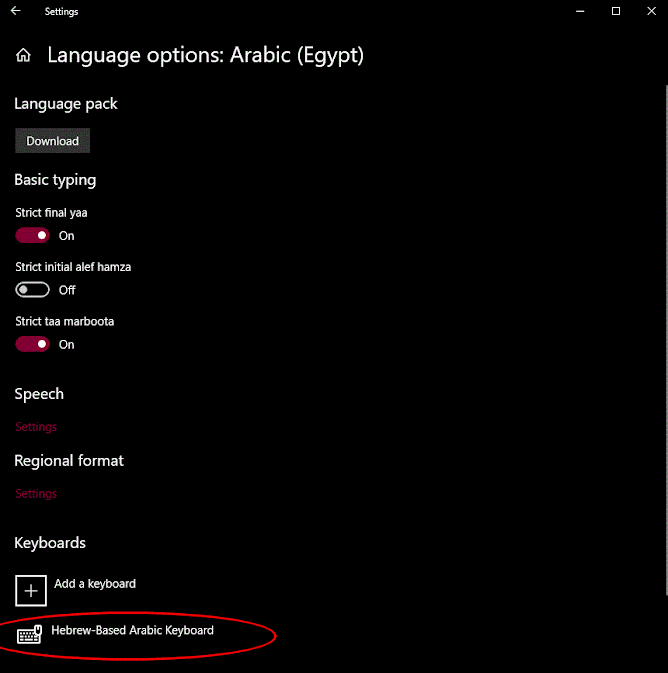
Task: Click the Strict taa marboota label
Action: pyautogui.click(x=64, y=321)
